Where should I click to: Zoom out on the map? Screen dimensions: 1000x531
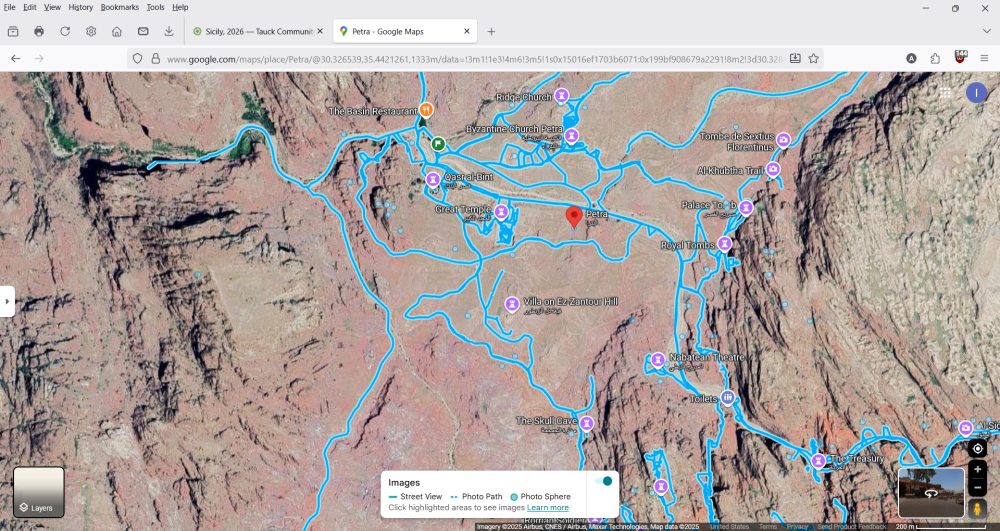pos(978,488)
